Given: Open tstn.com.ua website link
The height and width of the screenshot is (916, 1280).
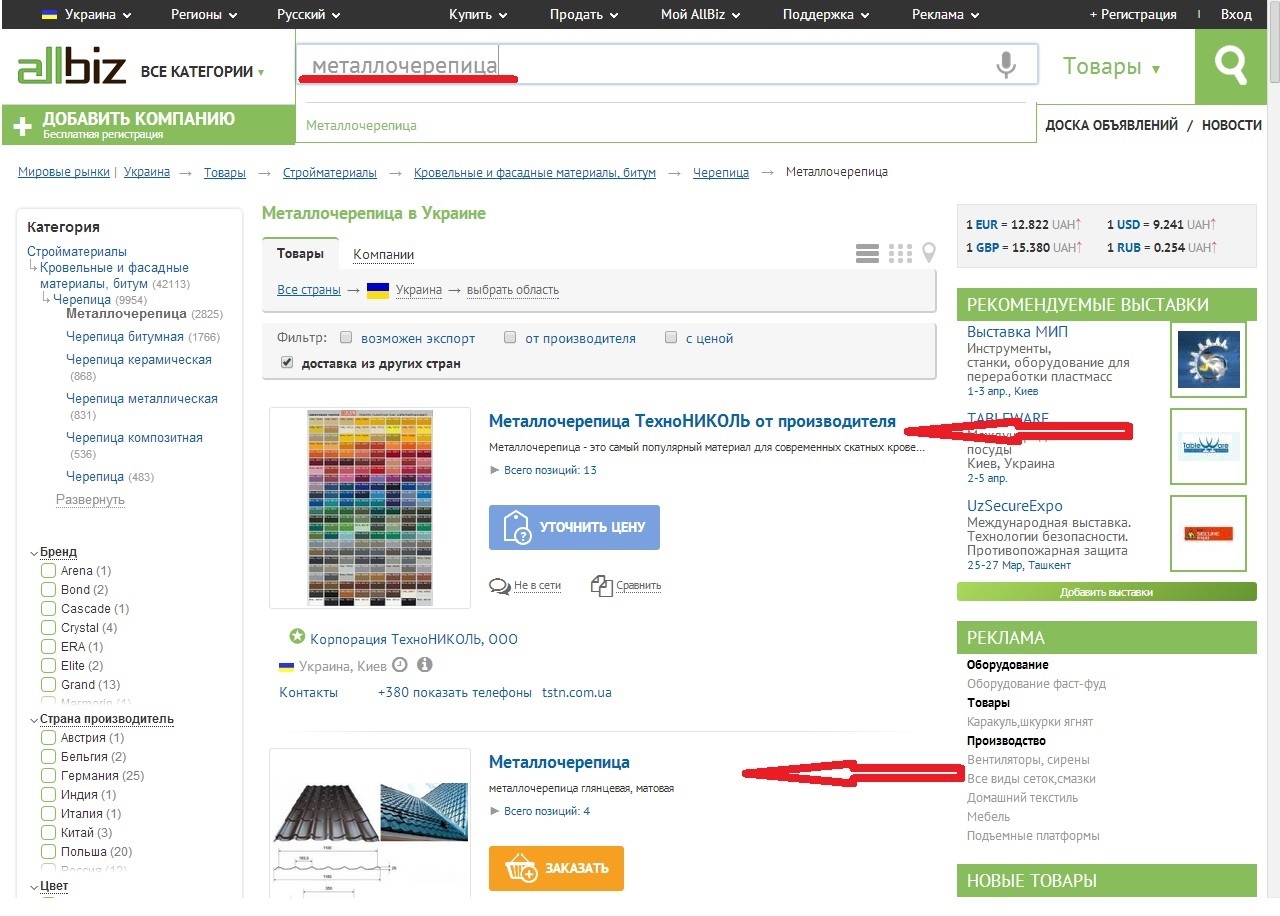Looking at the screenshot, I should point(577,692).
